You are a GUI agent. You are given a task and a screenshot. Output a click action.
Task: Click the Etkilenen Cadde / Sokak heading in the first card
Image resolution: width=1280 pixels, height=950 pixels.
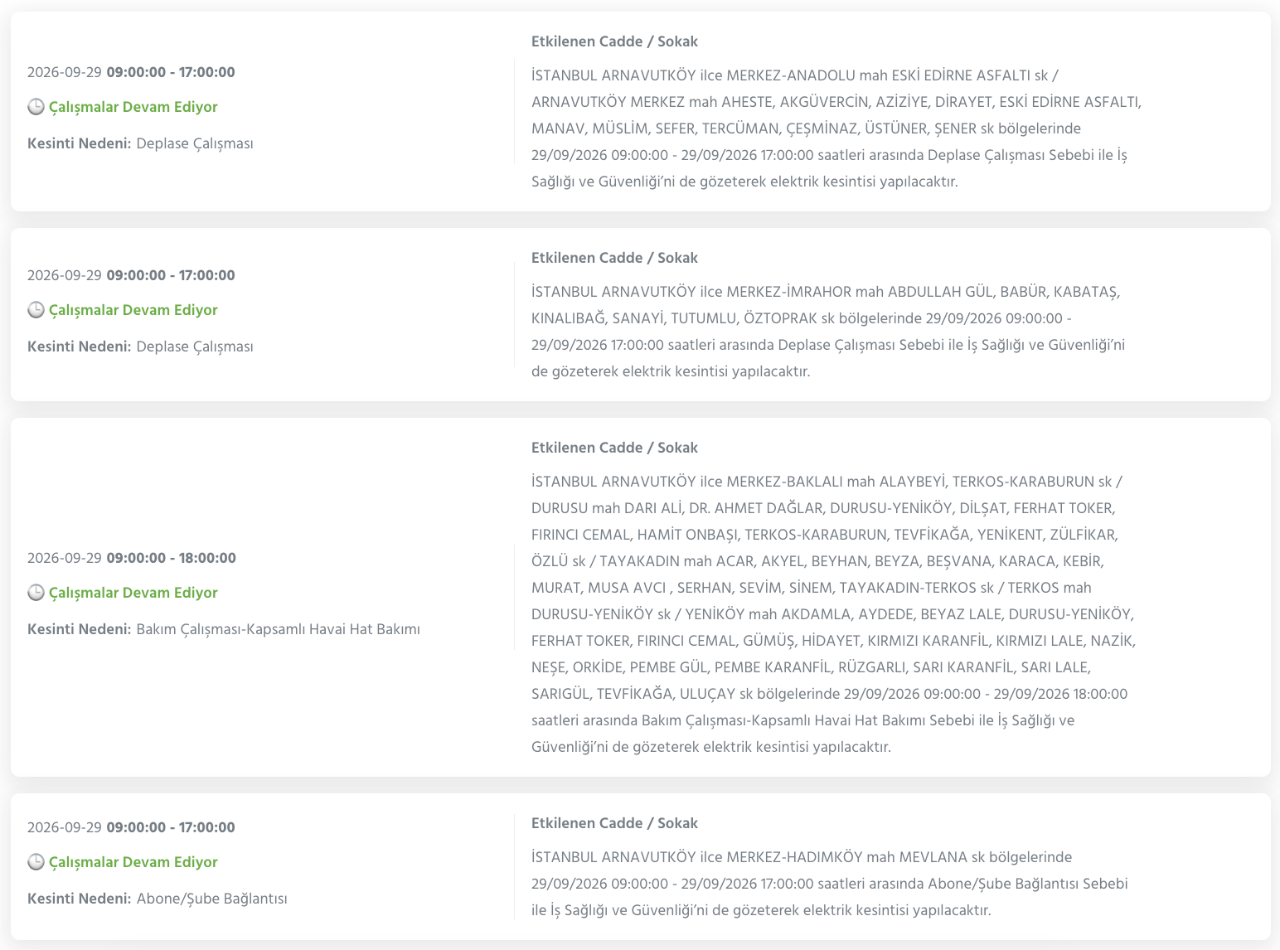click(x=615, y=42)
